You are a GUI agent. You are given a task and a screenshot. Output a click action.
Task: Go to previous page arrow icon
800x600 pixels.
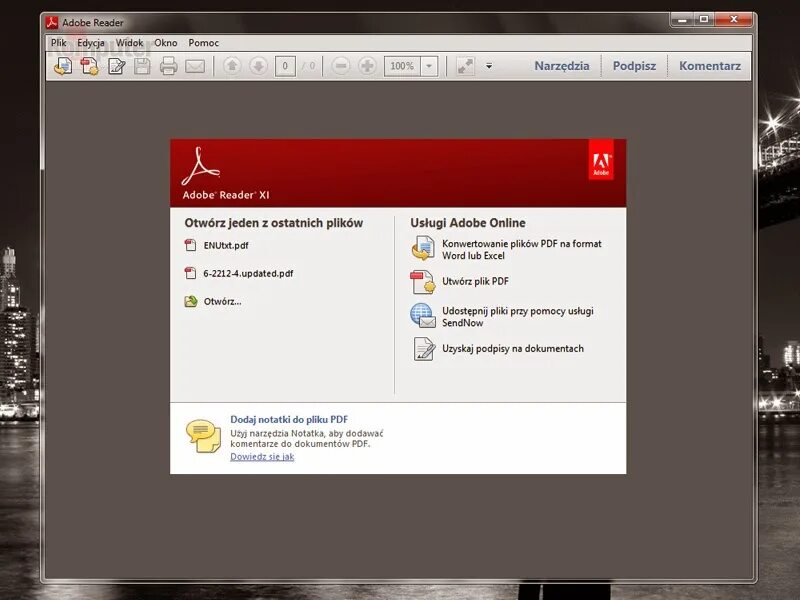tap(232, 66)
